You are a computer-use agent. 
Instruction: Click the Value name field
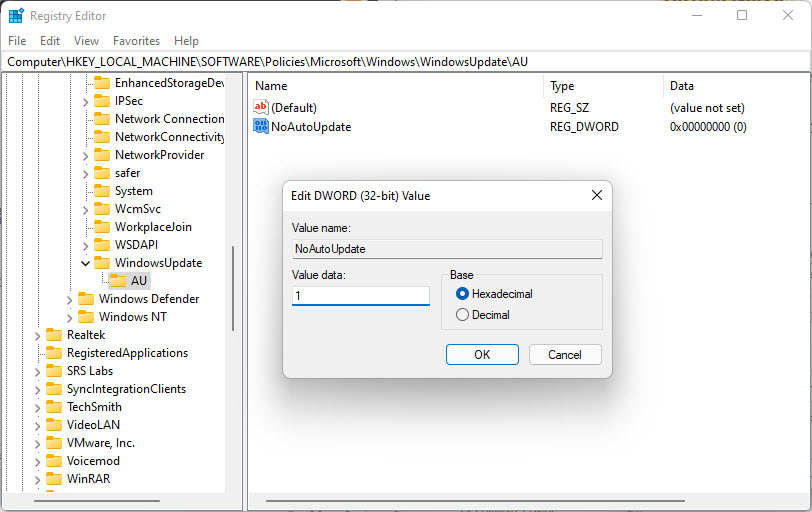click(x=447, y=249)
